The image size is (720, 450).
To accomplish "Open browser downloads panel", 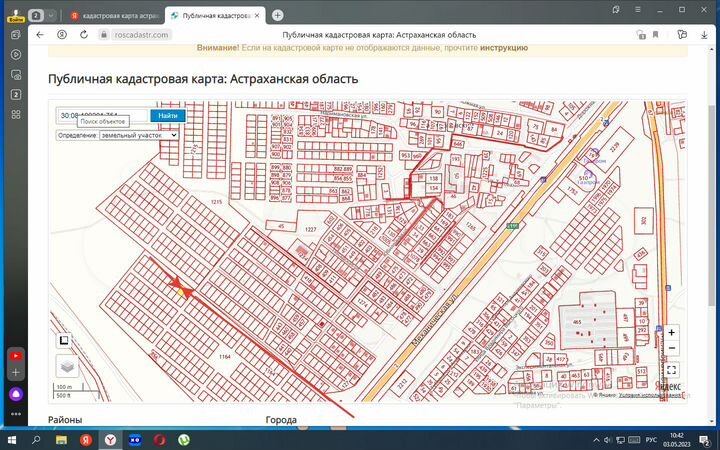I will point(703,34).
